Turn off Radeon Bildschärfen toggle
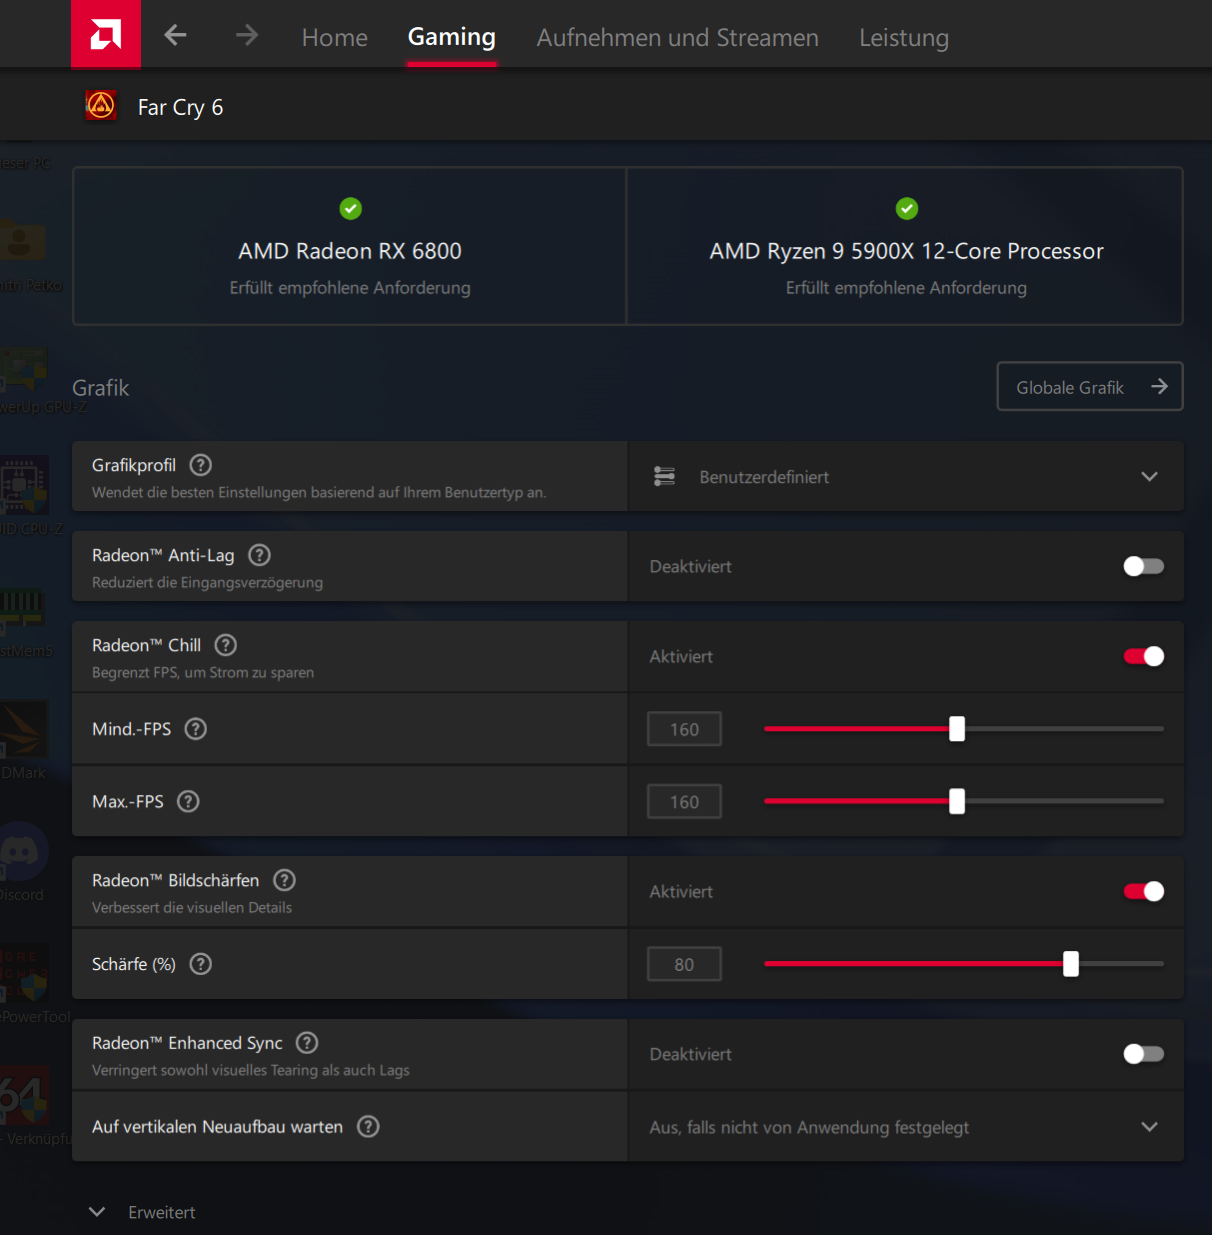Viewport: 1212px width, 1235px height. [1144, 891]
